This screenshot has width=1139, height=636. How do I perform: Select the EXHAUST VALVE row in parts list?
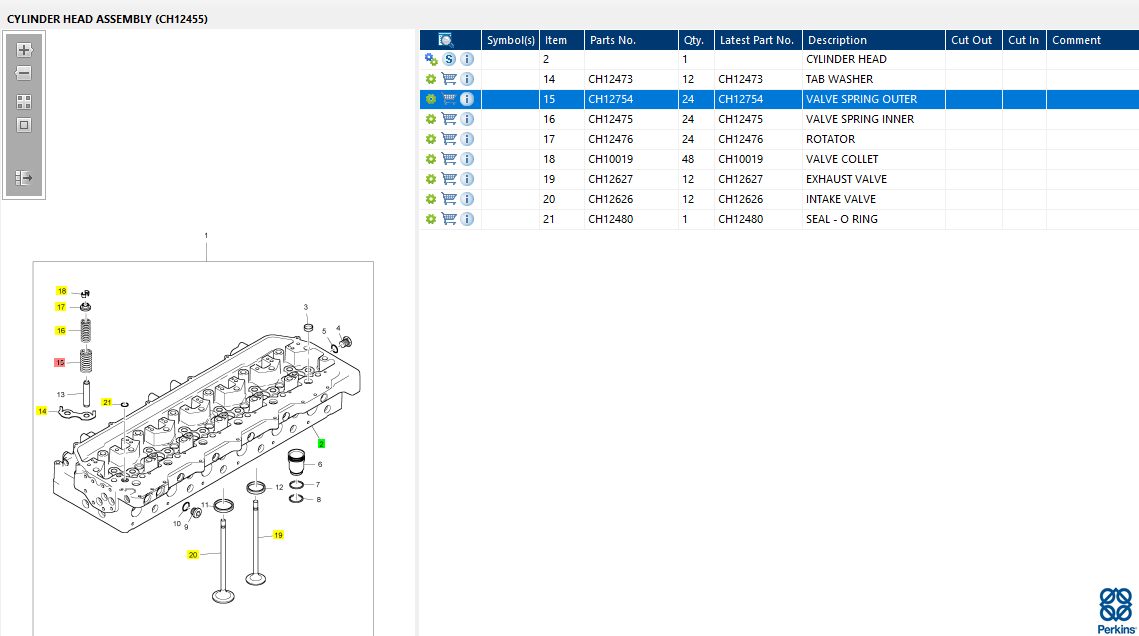click(779, 179)
